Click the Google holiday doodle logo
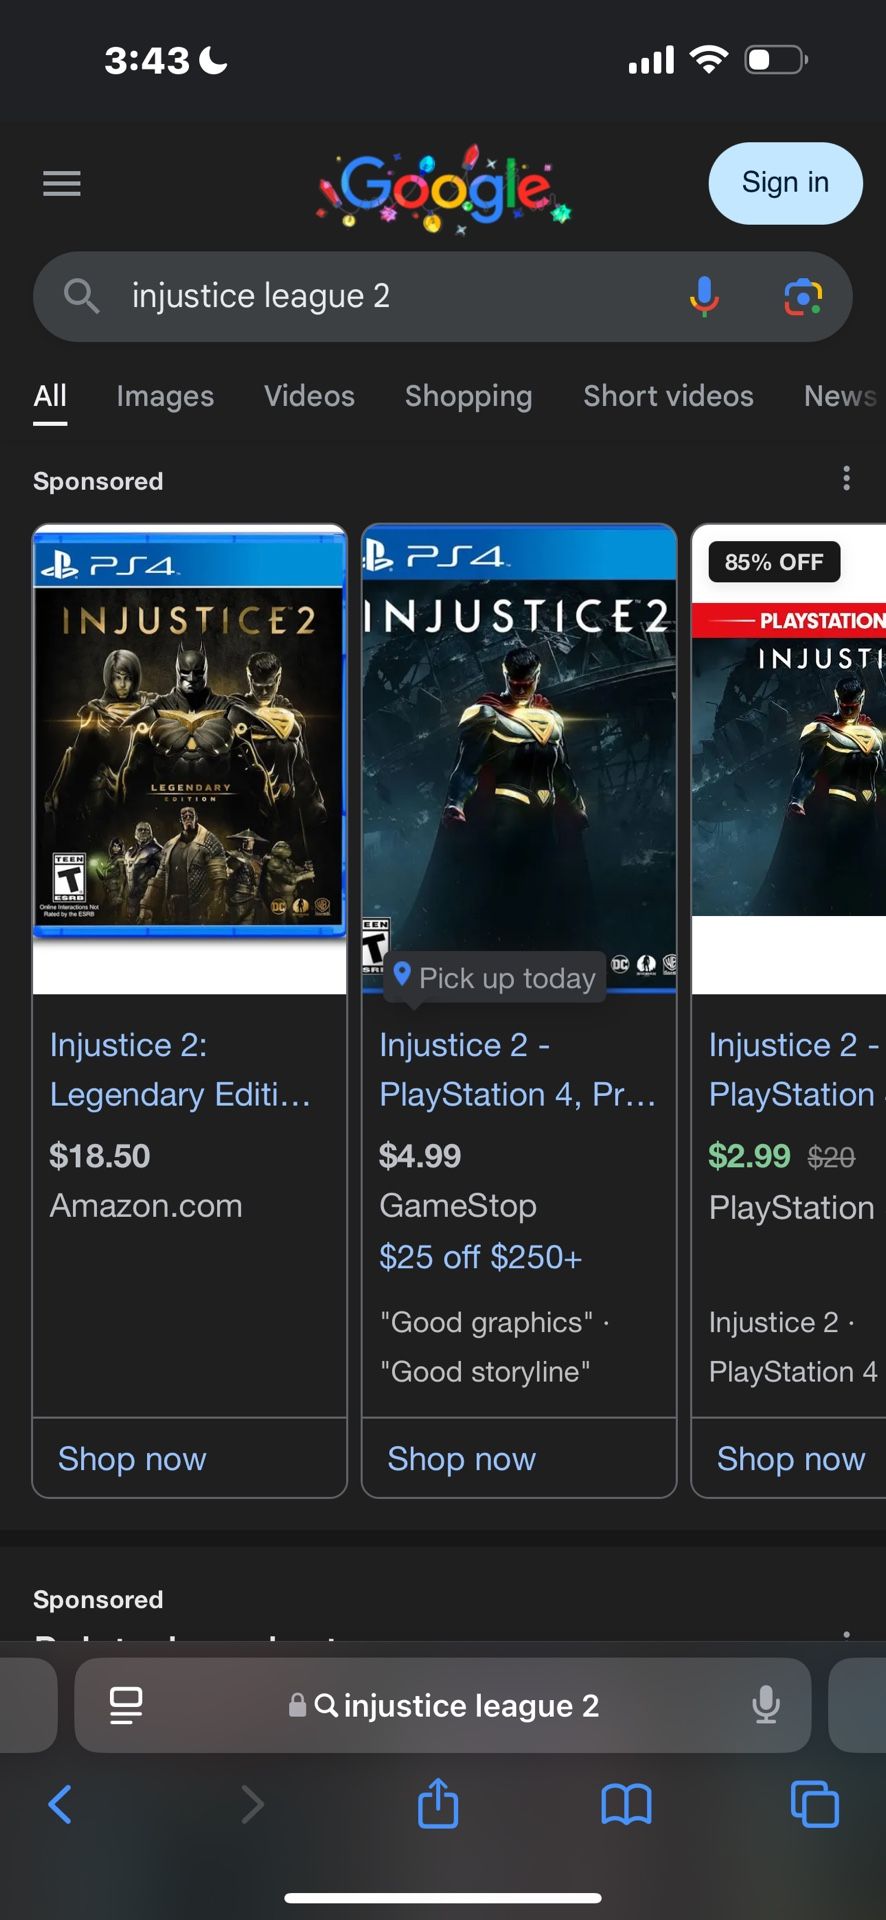Image resolution: width=886 pixels, height=1920 pixels. (x=445, y=187)
